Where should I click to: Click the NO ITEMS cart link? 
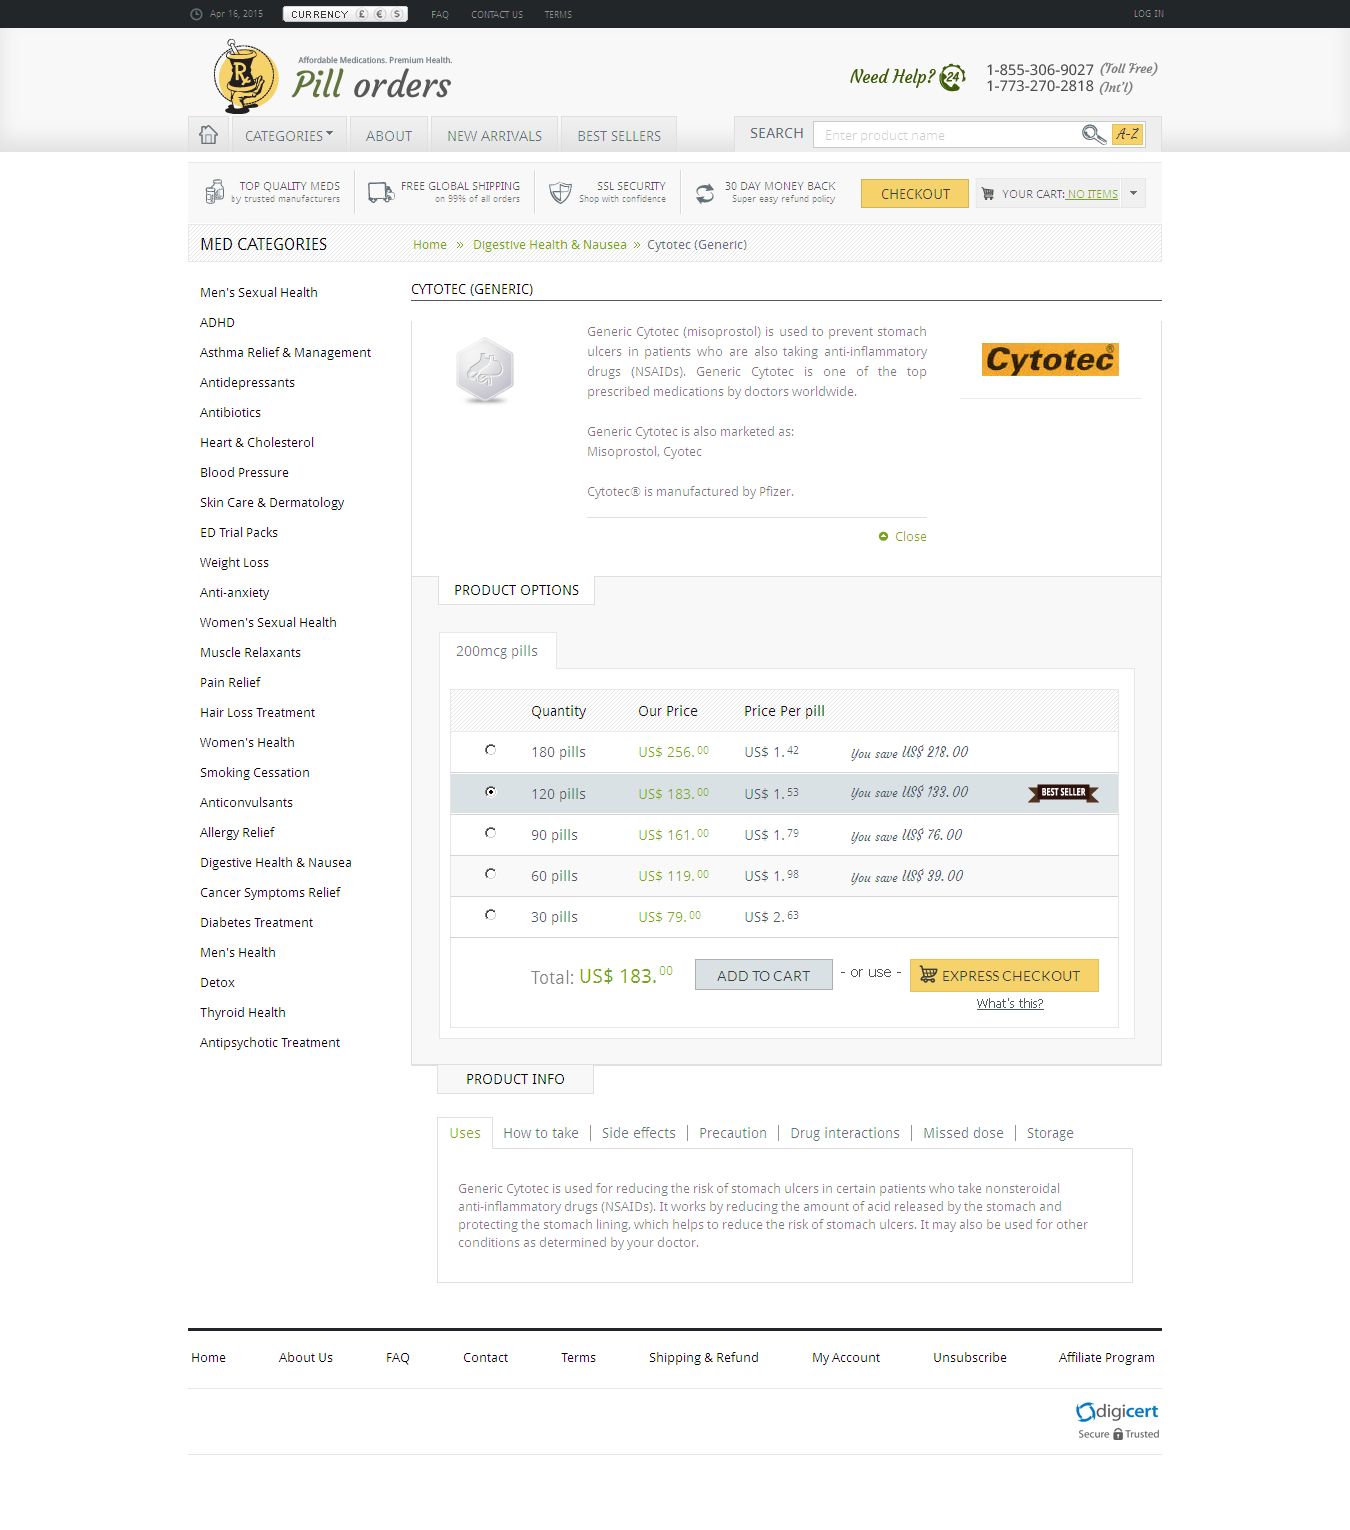[1092, 194]
